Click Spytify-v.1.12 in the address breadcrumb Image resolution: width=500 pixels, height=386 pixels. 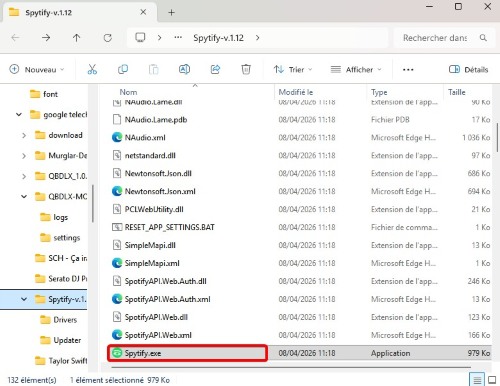point(218,38)
